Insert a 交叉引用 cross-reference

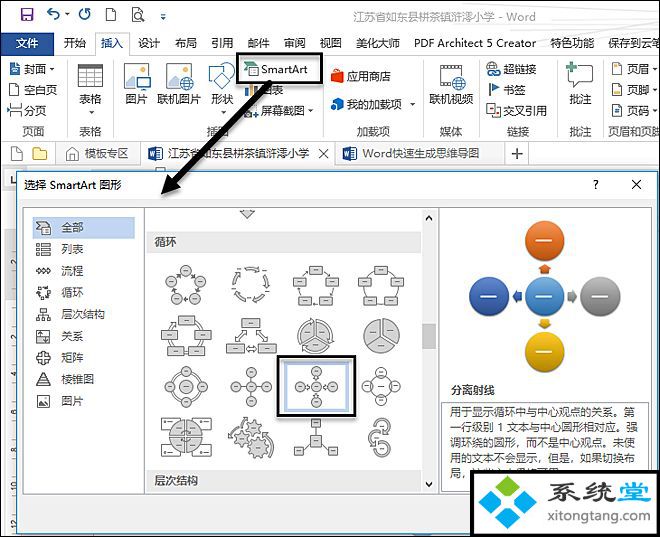click(516, 111)
